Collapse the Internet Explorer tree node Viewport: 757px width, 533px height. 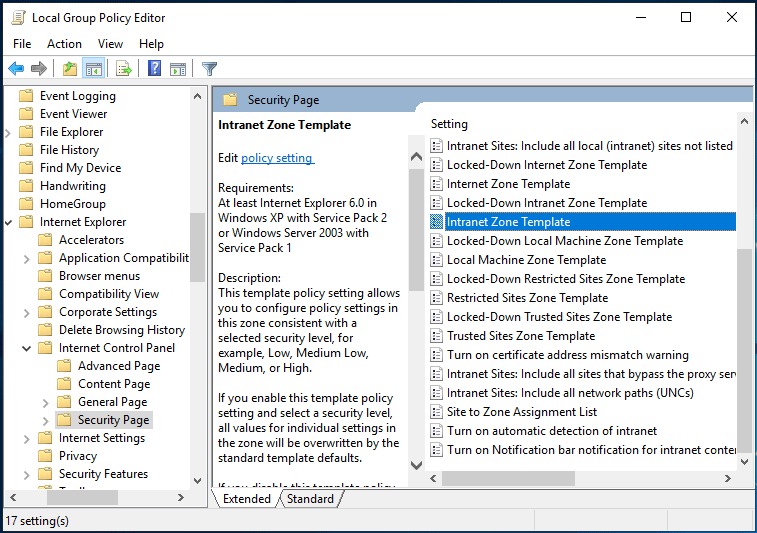(8, 223)
